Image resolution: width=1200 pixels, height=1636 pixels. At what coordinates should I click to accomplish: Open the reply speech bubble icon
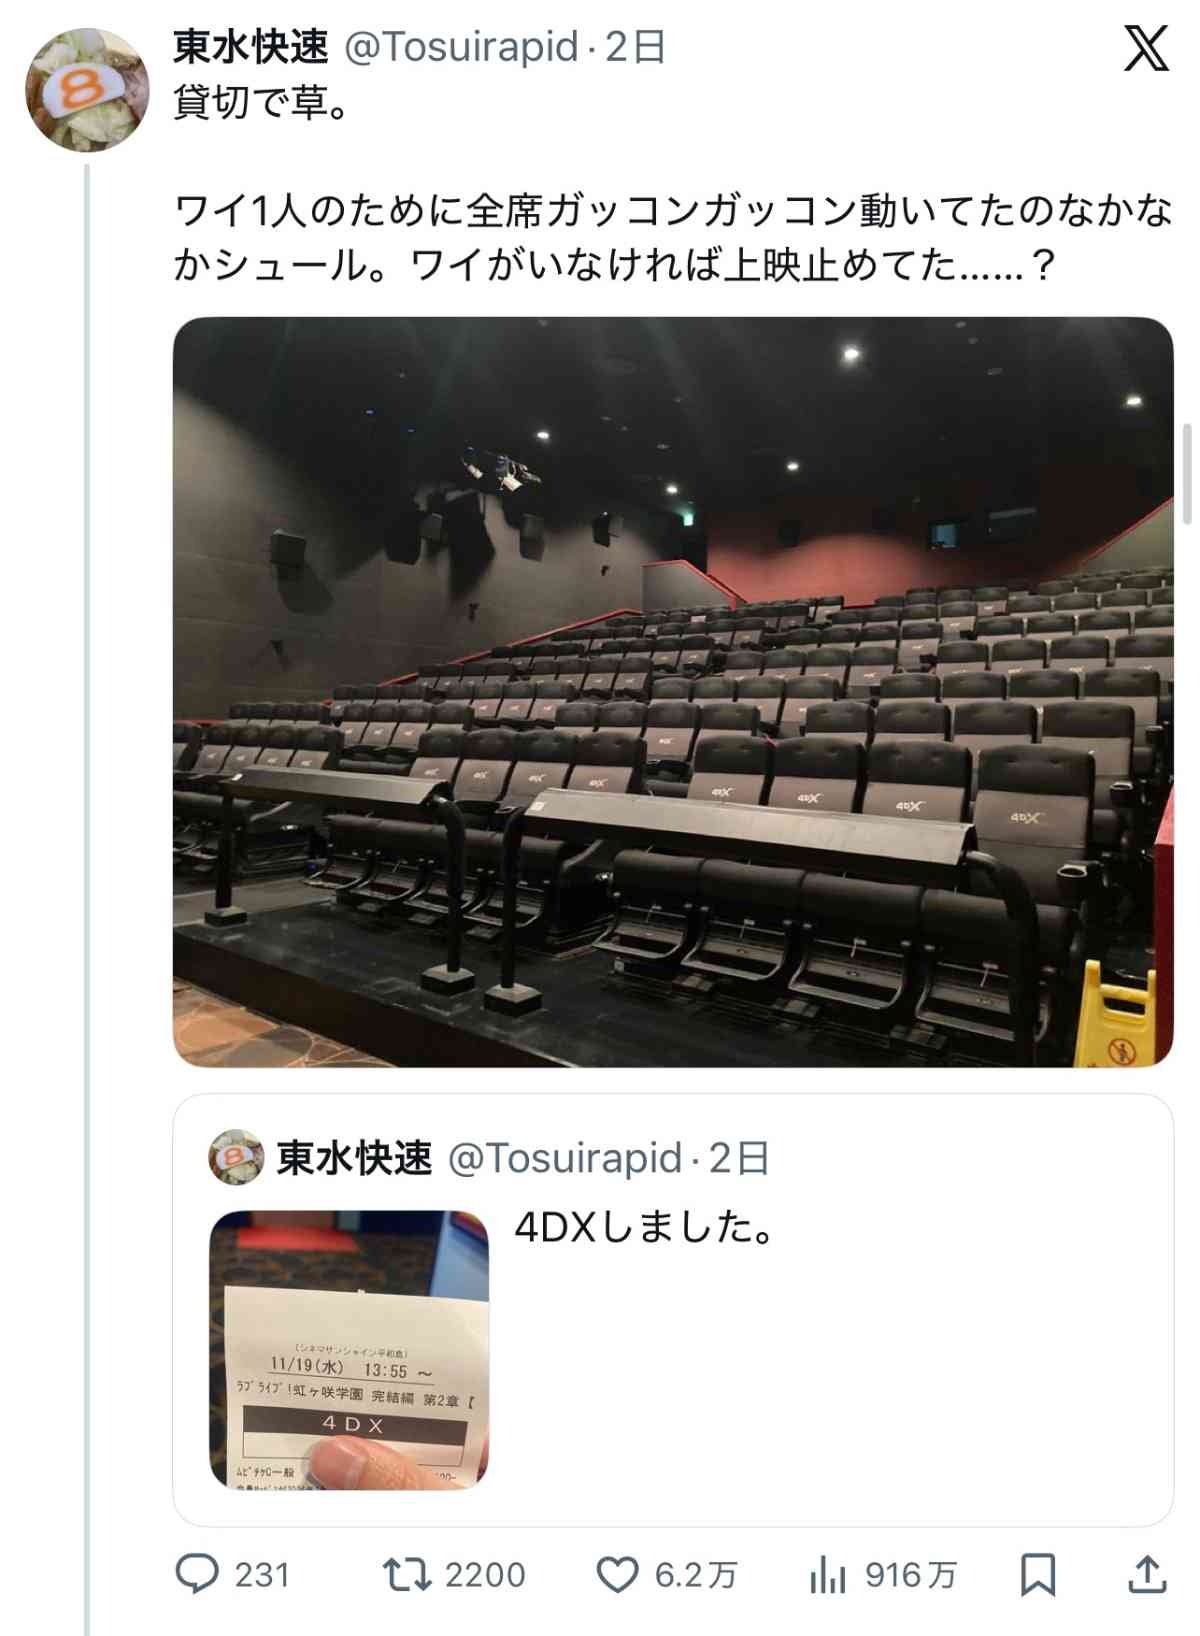(197, 1574)
